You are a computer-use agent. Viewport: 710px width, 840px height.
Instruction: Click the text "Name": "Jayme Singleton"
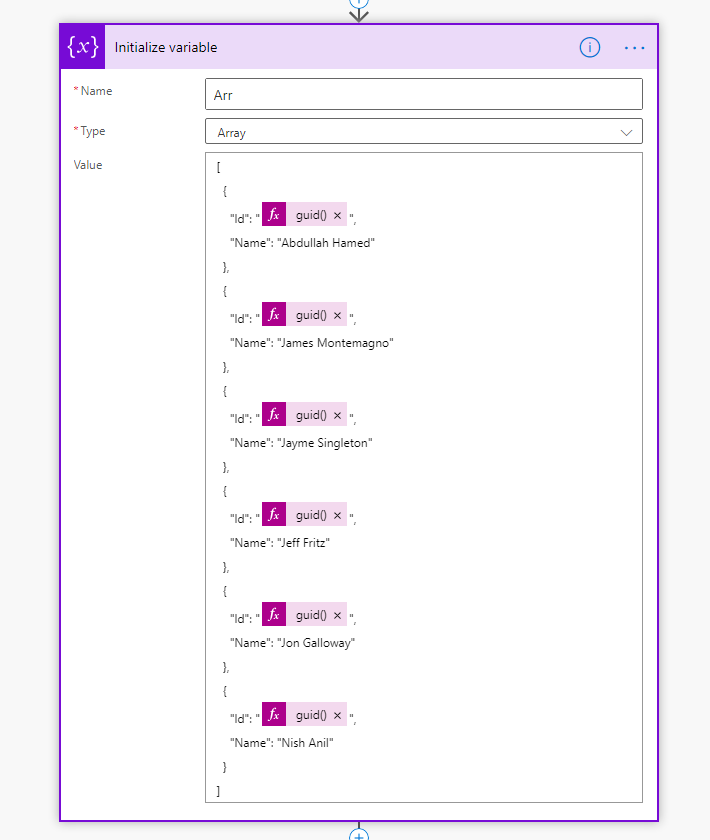(x=301, y=443)
